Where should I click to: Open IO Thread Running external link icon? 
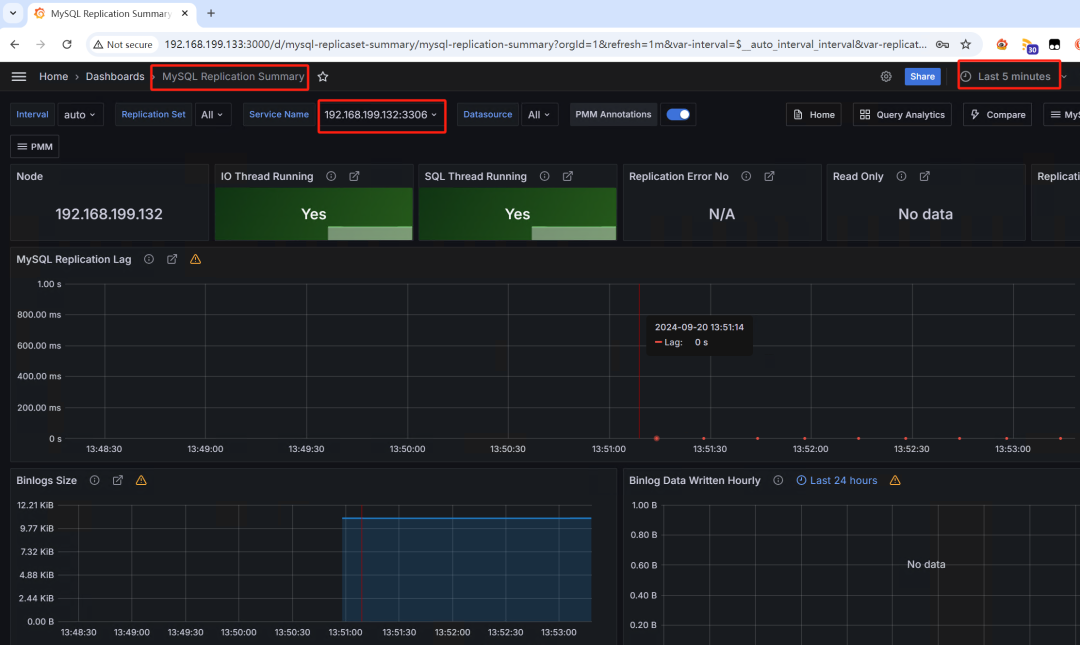(354, 176)
